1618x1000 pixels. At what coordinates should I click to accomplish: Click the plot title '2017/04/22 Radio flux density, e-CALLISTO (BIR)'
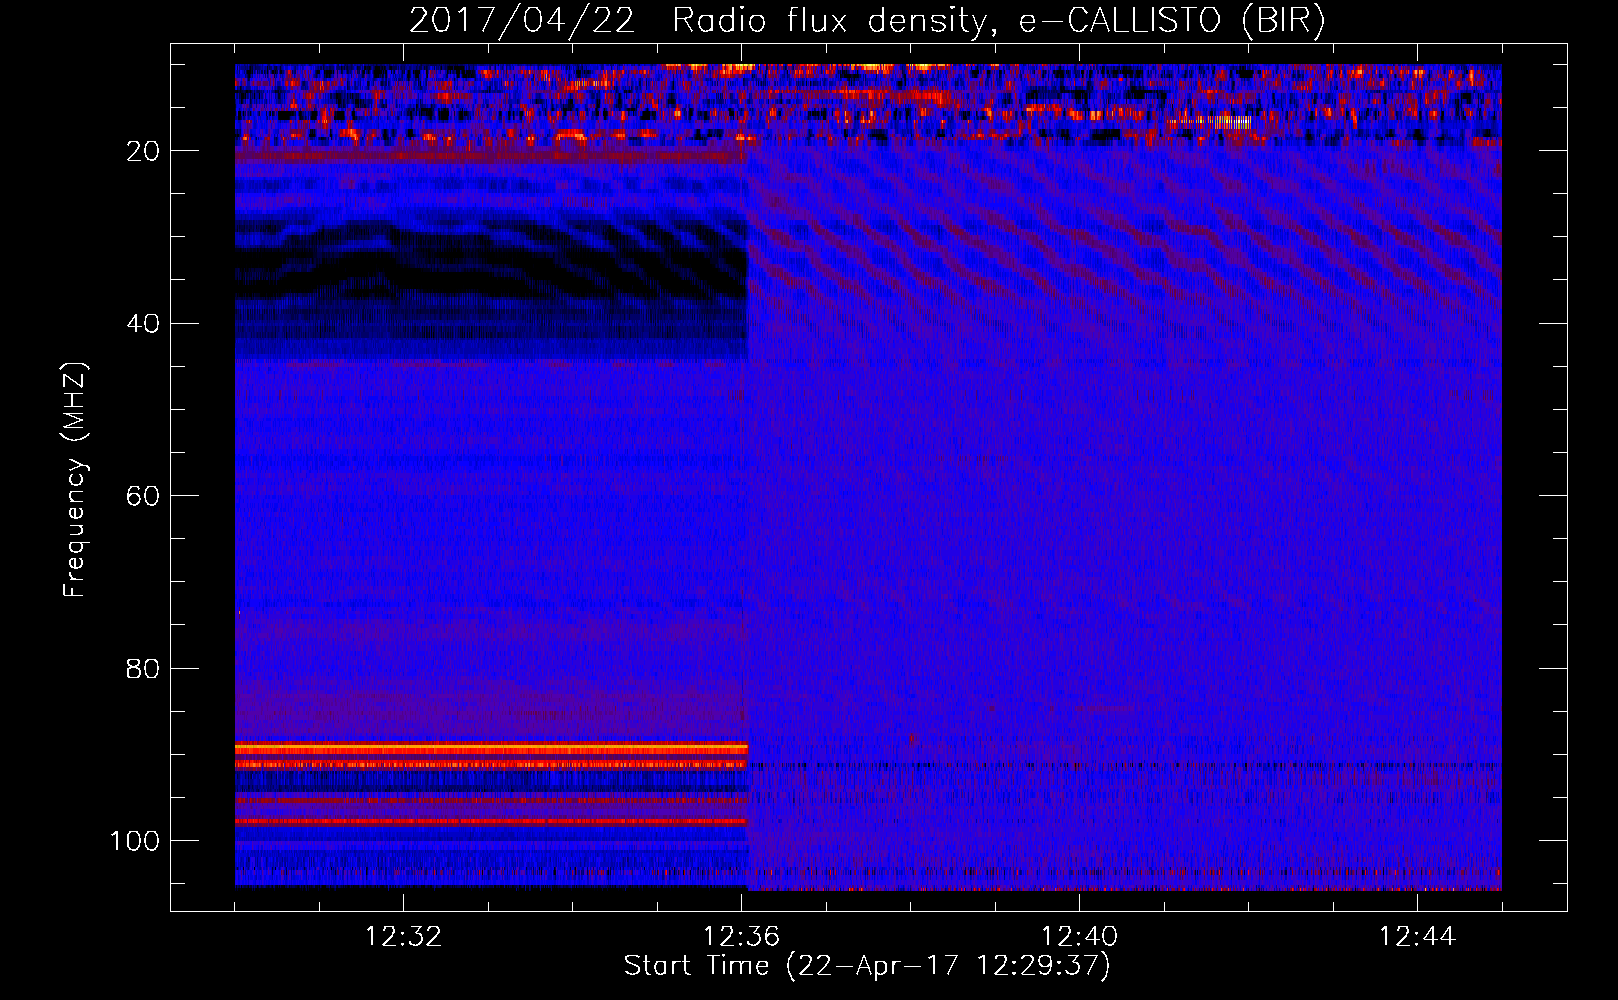pyautogui.click(x=867, y=21)
